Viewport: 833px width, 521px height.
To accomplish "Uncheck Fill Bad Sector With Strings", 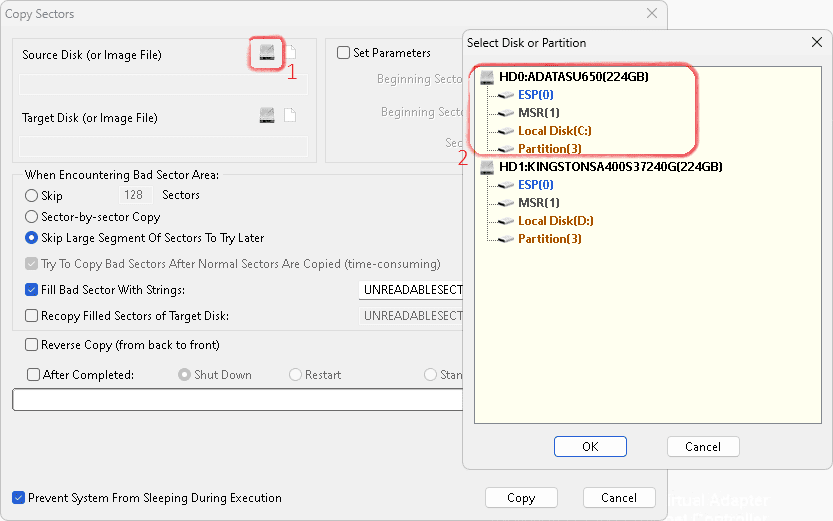I will tap(32, 290).
